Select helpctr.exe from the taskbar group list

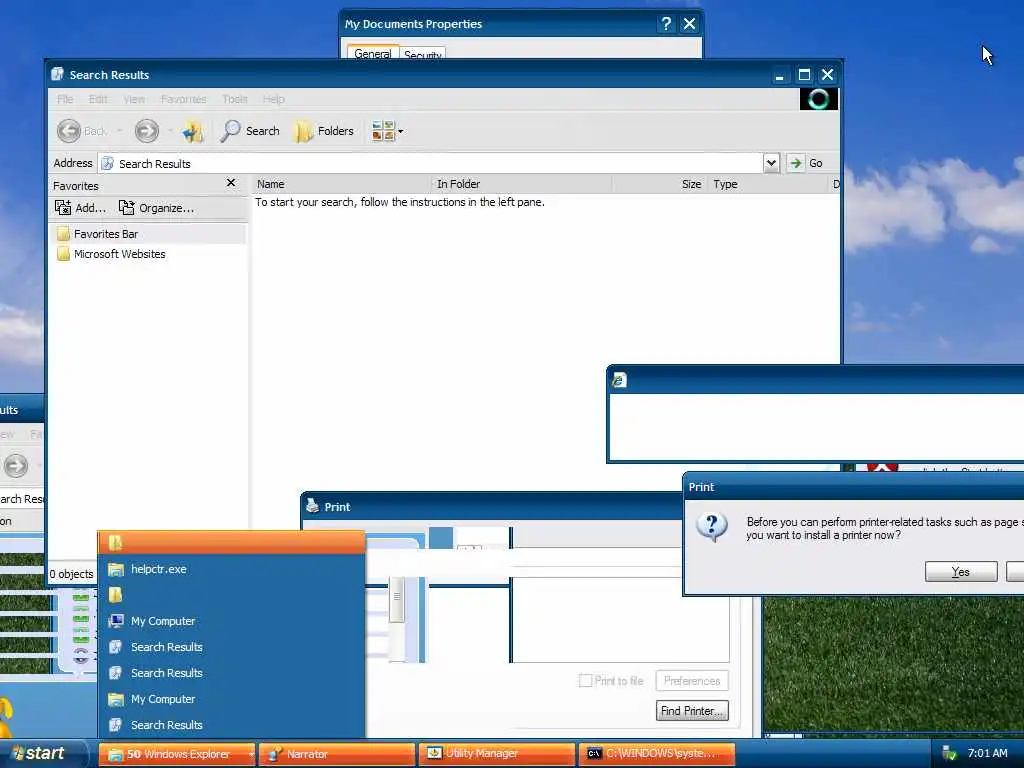tap(231, 569)
